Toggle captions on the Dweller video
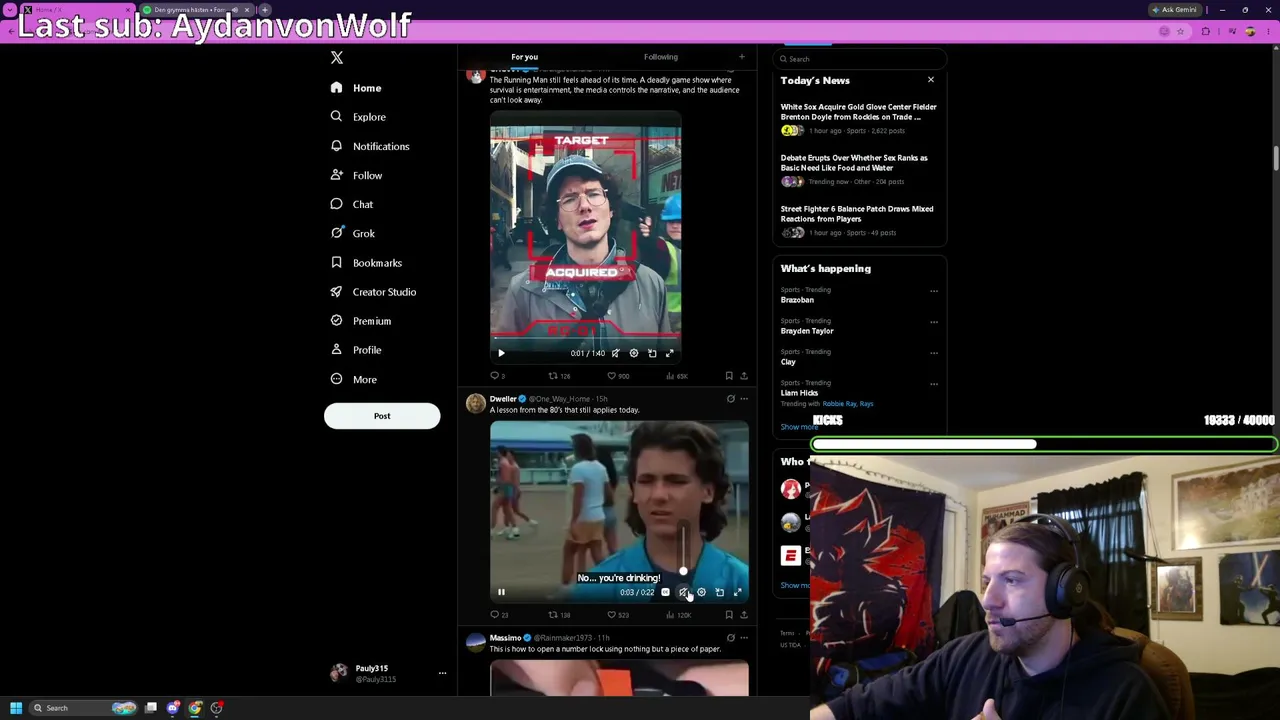The width and height of the screenshot is (1280, 720). coord(665,592)
